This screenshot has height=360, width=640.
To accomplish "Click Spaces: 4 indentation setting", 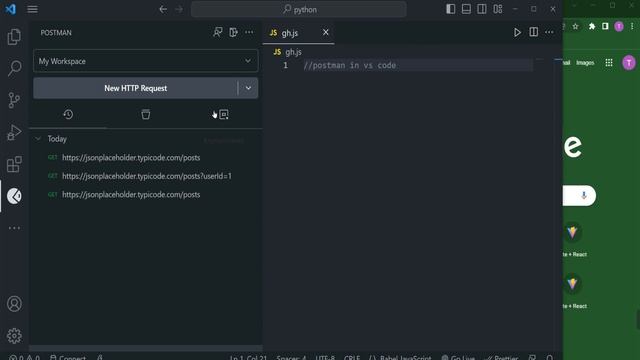I will pos(291,357).
